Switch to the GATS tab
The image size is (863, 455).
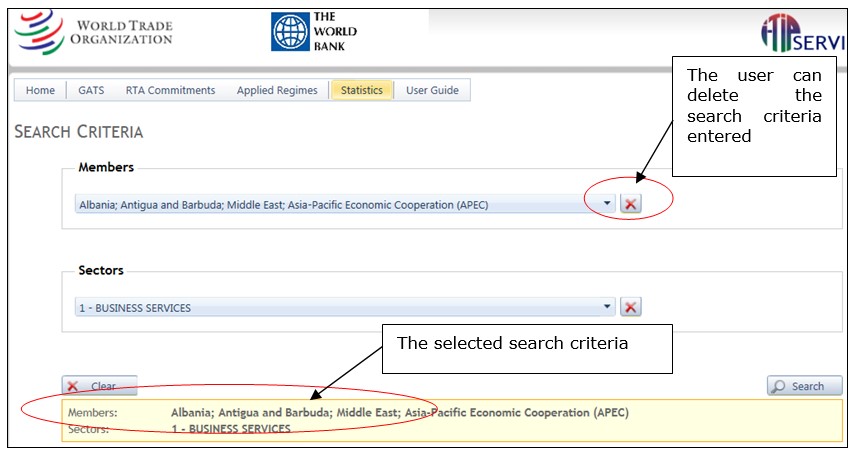pos(91,90)
